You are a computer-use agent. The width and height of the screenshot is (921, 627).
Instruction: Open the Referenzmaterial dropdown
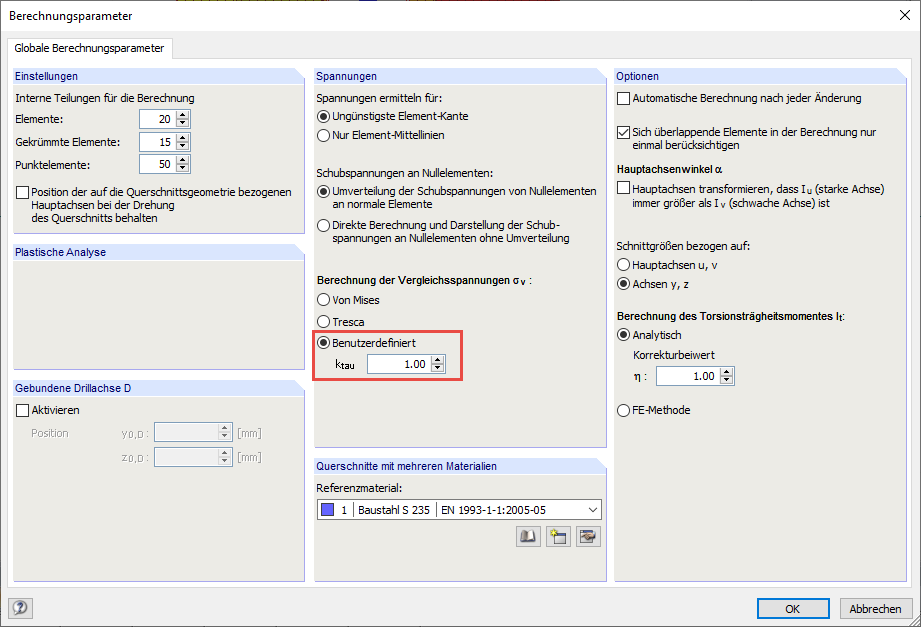click(590, 509)
